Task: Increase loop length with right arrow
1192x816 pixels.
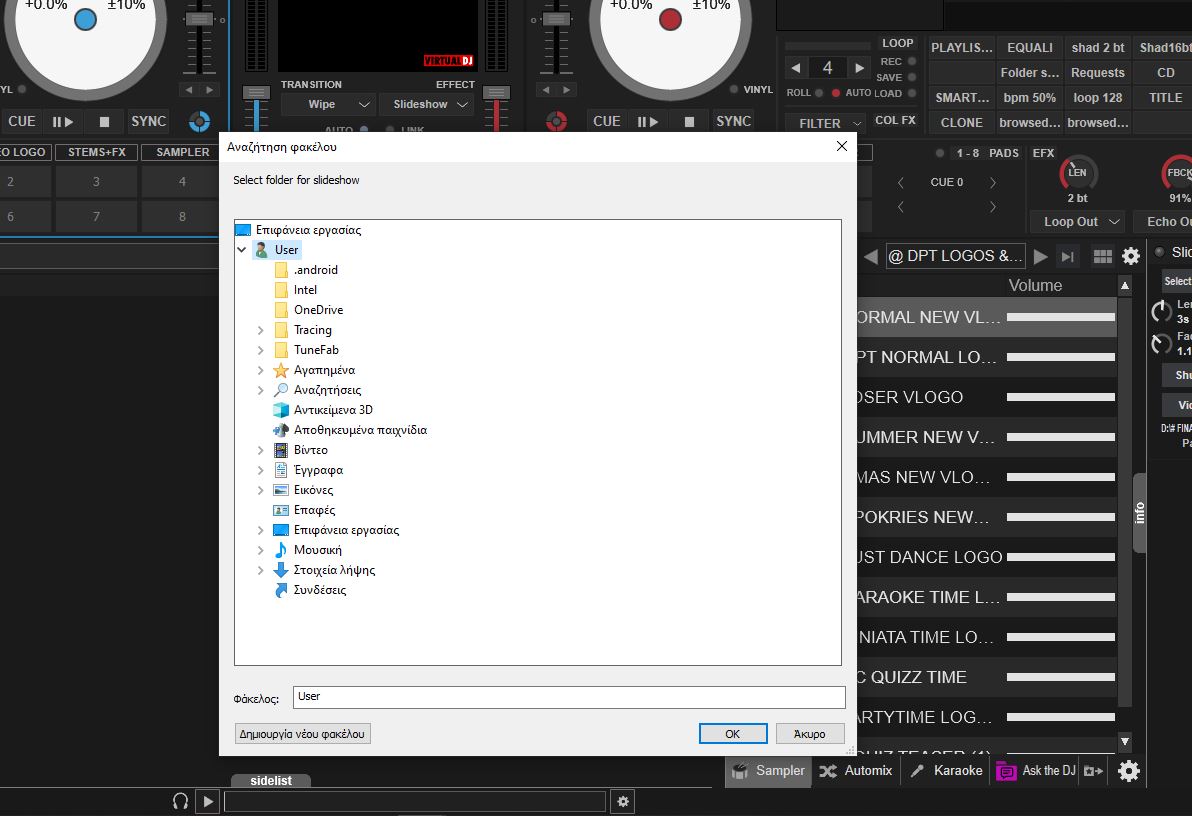Action: pyautogui.click(x=860, y=68)
